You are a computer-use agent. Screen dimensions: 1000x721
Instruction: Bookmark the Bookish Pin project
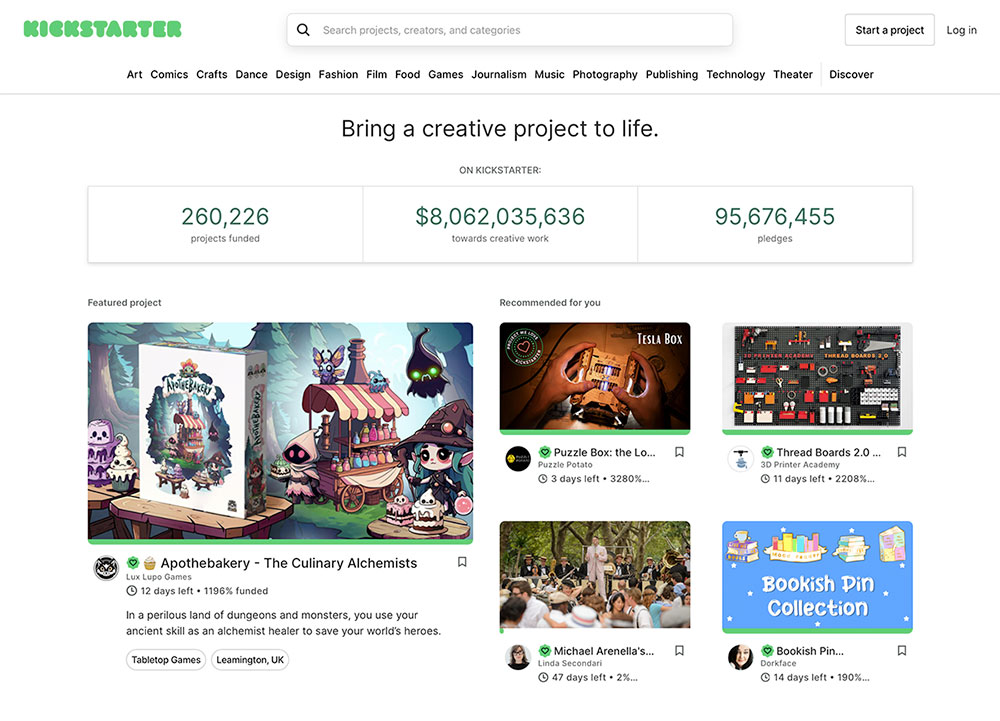tap(902, 650)
